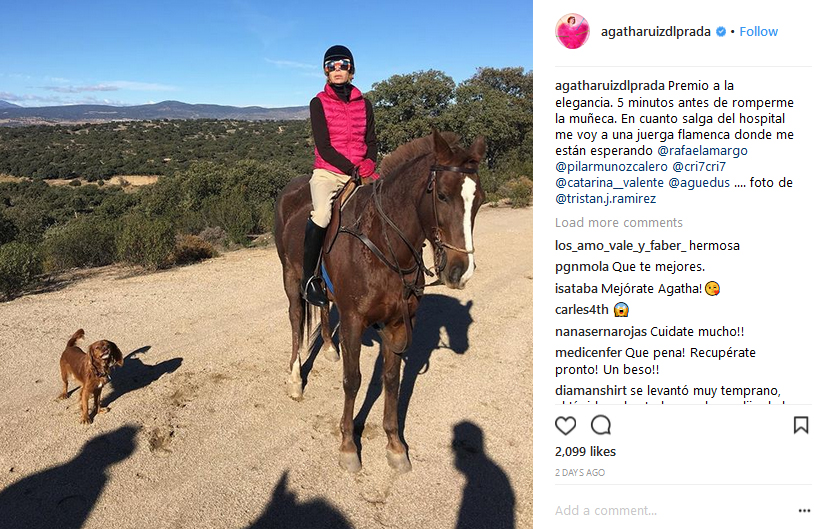Open the three-dot more options menu
The height and width of the screenshot is (529, 814).
pos(804,511)
